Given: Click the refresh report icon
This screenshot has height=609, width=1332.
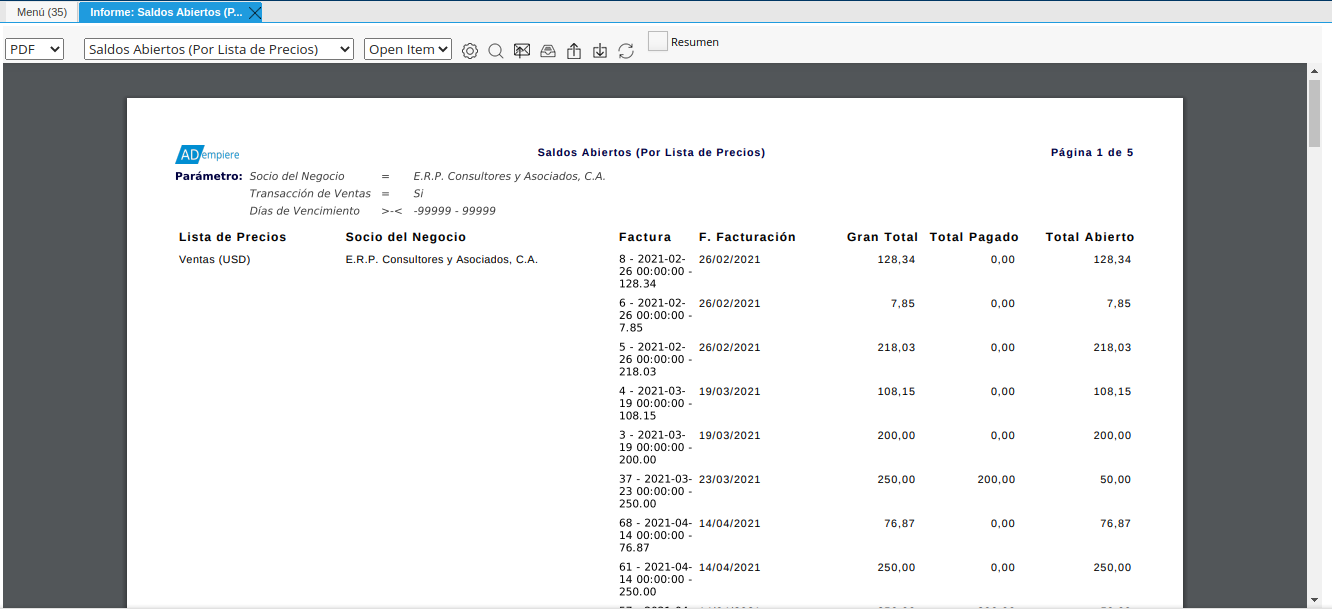Looking at the screenshot, I should 626,51.
